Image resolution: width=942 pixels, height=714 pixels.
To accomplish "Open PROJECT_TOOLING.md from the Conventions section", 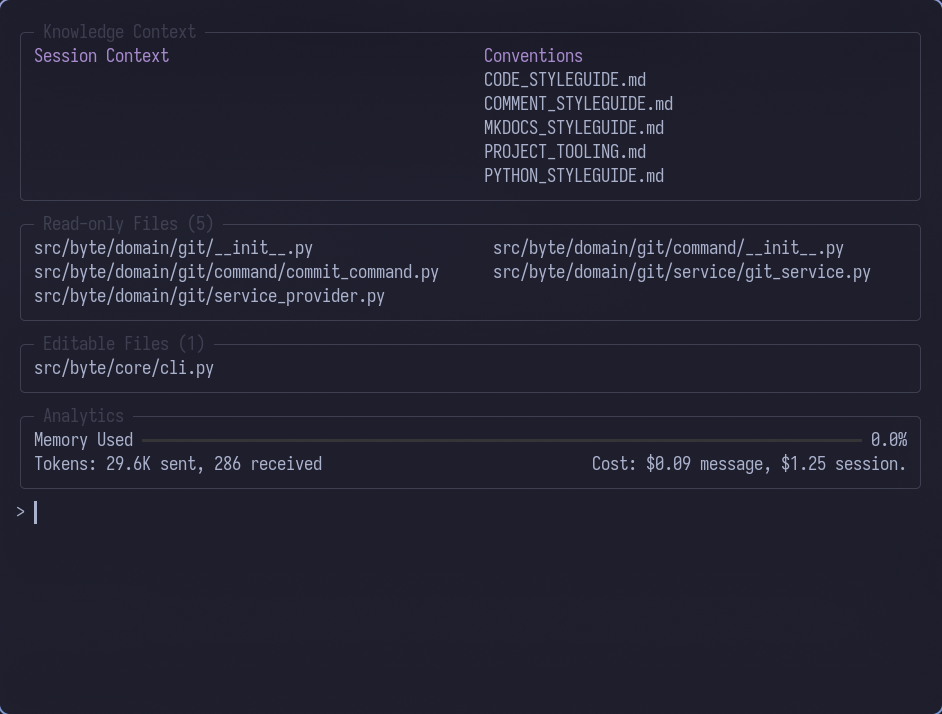I will pos(565,151).
